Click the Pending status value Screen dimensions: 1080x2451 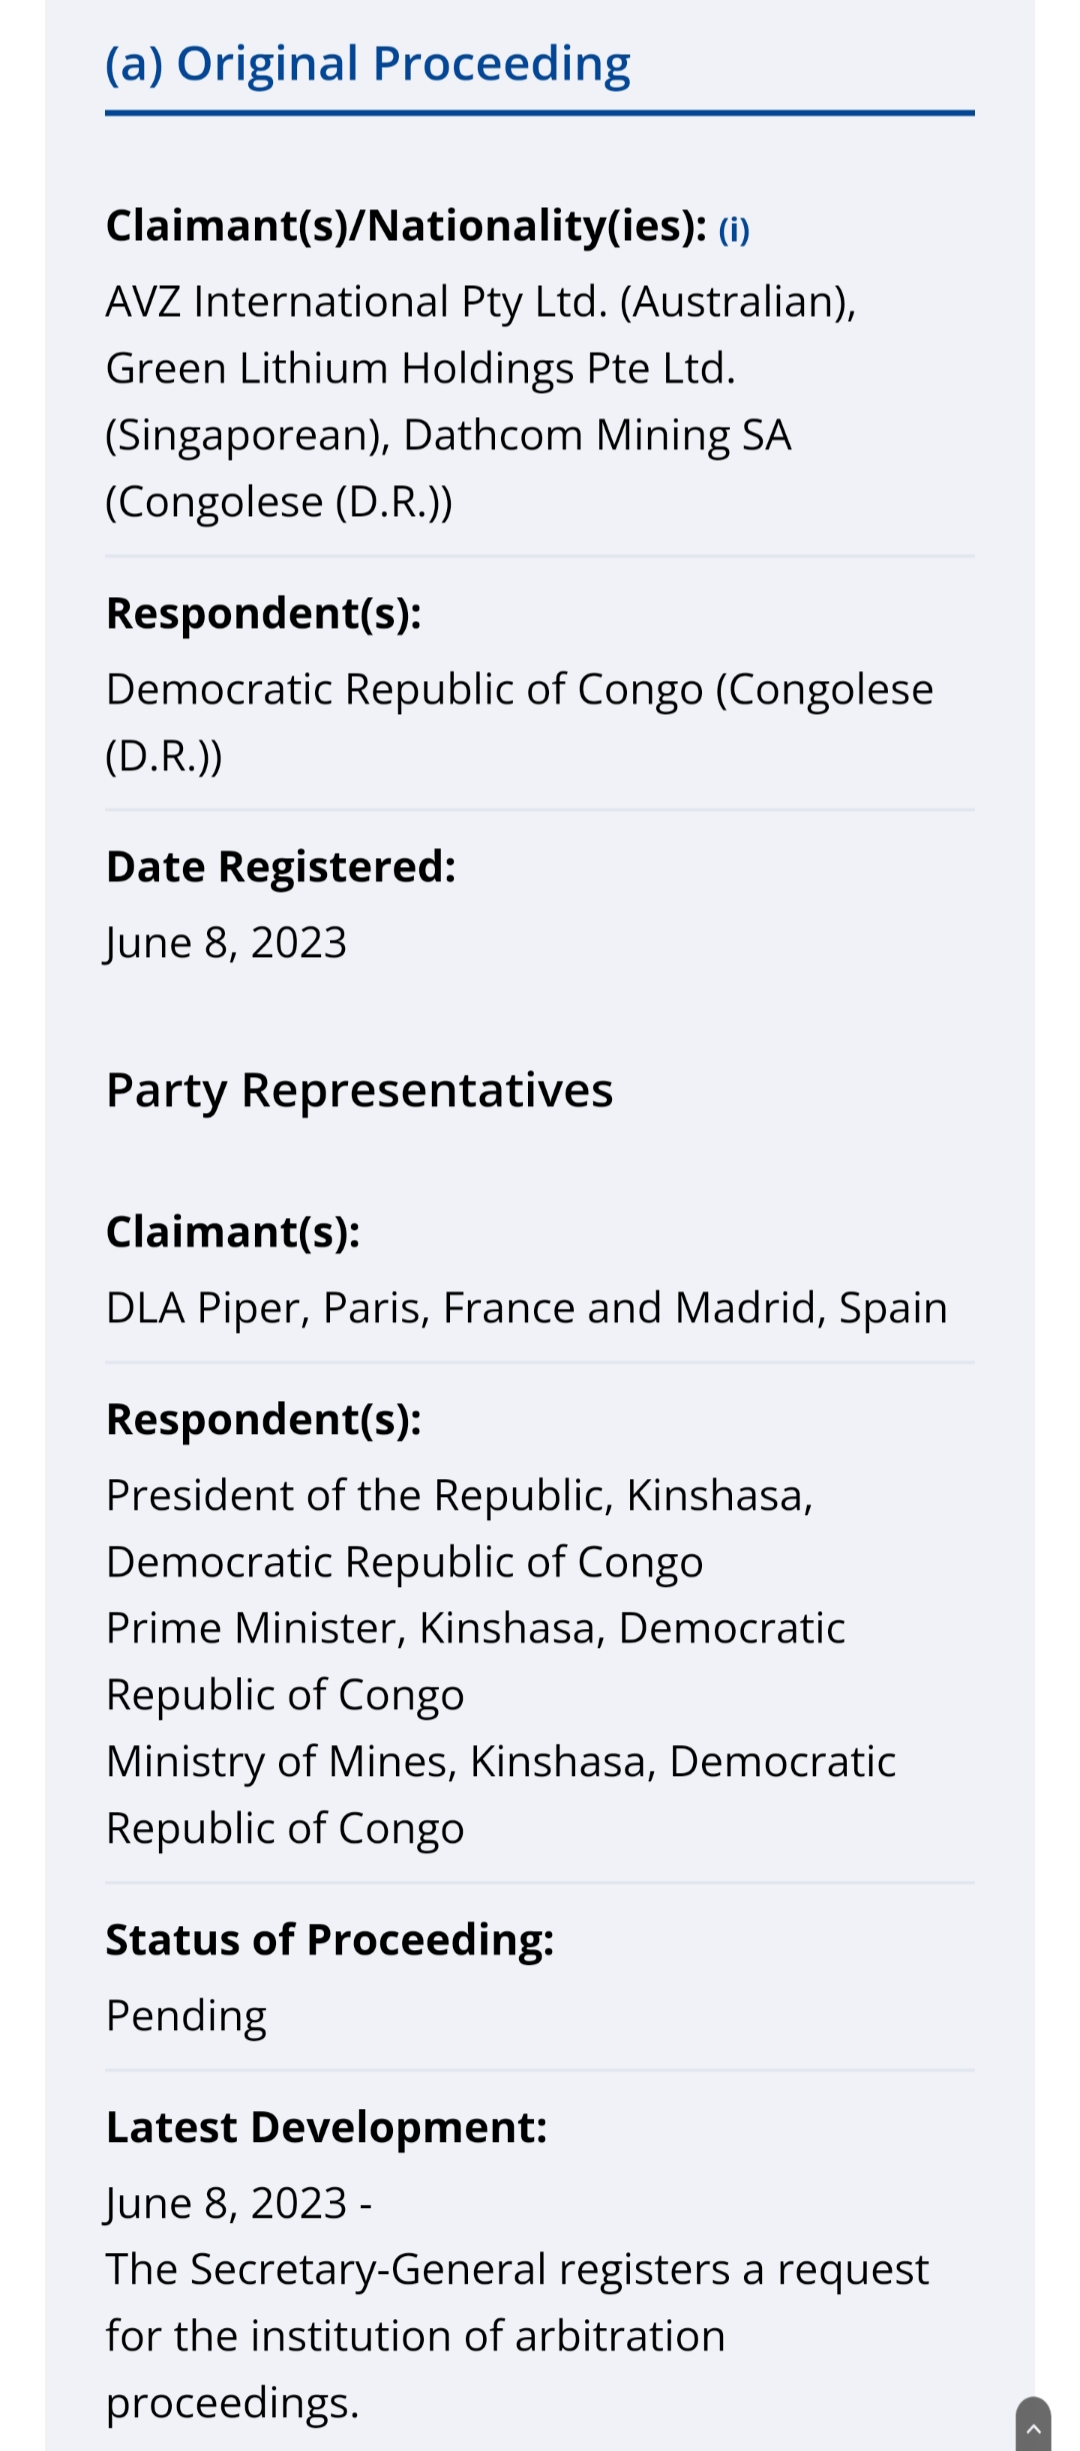click(186, 2016)
